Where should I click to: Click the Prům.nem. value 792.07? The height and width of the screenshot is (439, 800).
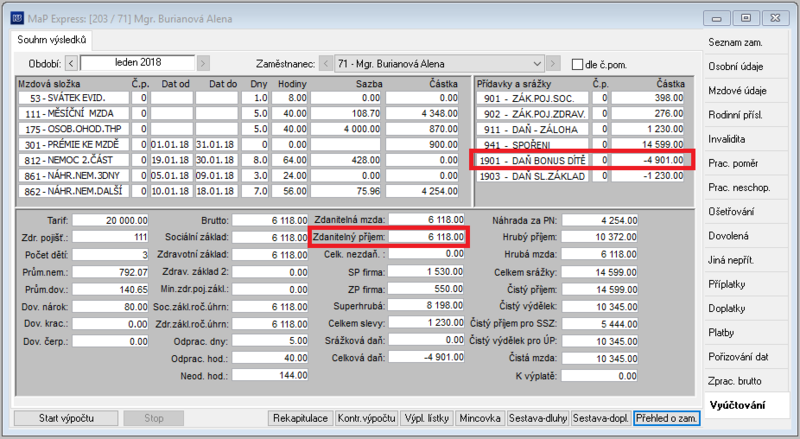(x=110, y=272)
